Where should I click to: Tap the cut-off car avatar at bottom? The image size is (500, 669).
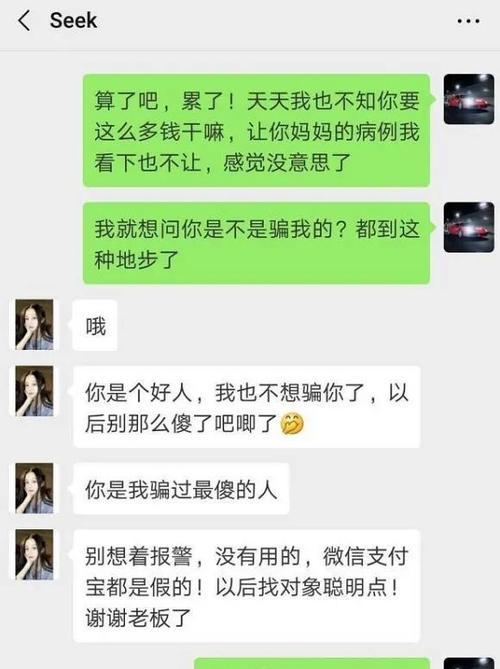click(x=469, y=664)
